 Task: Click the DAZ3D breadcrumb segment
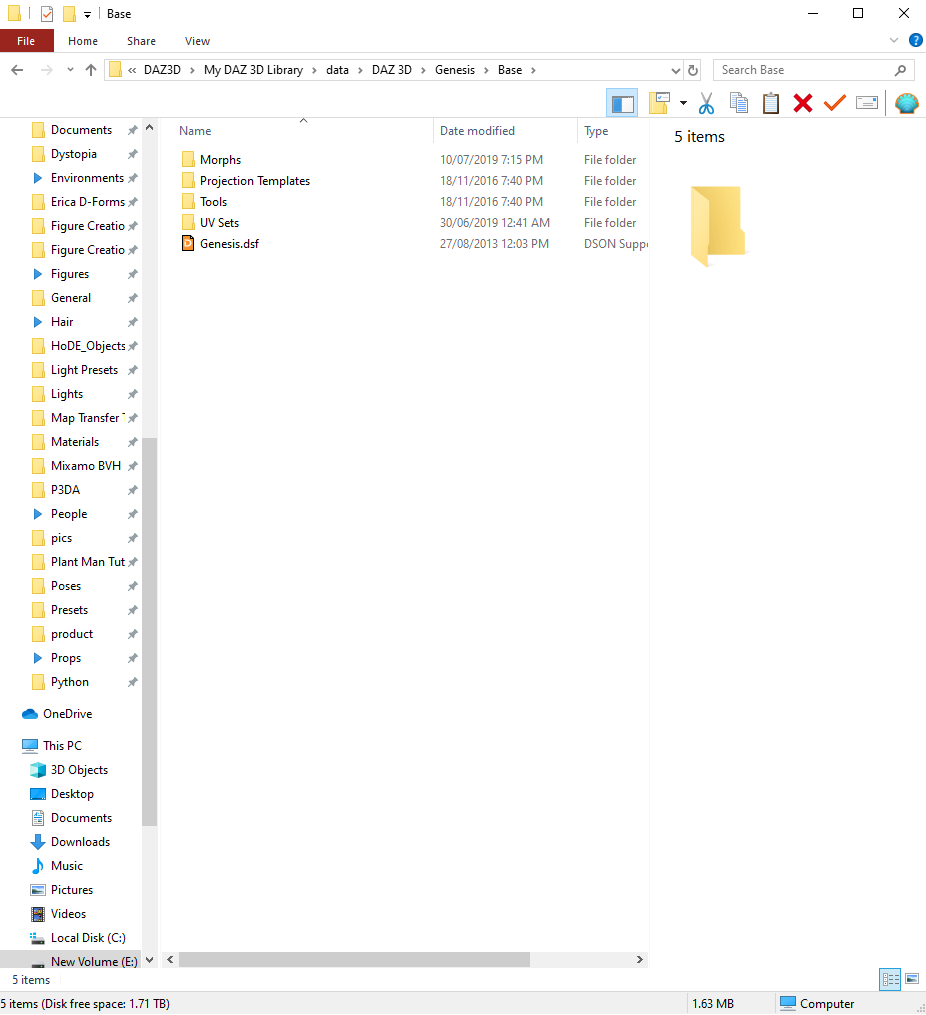coord(162,70)
